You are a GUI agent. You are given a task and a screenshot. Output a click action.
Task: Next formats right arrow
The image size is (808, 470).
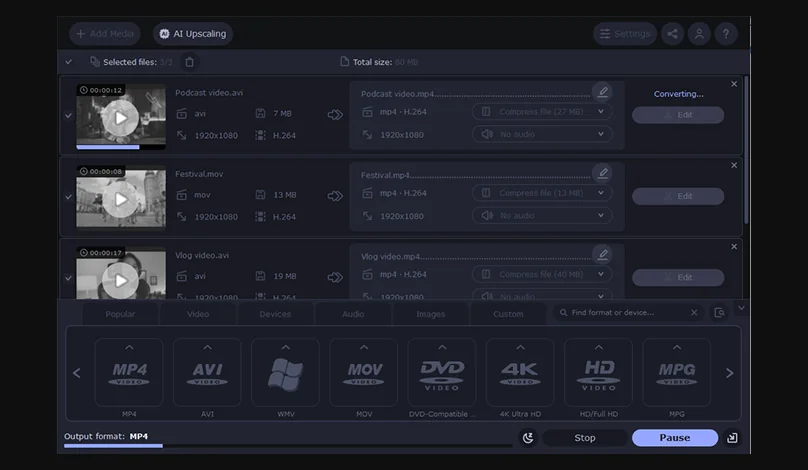(x=729, y=373)
